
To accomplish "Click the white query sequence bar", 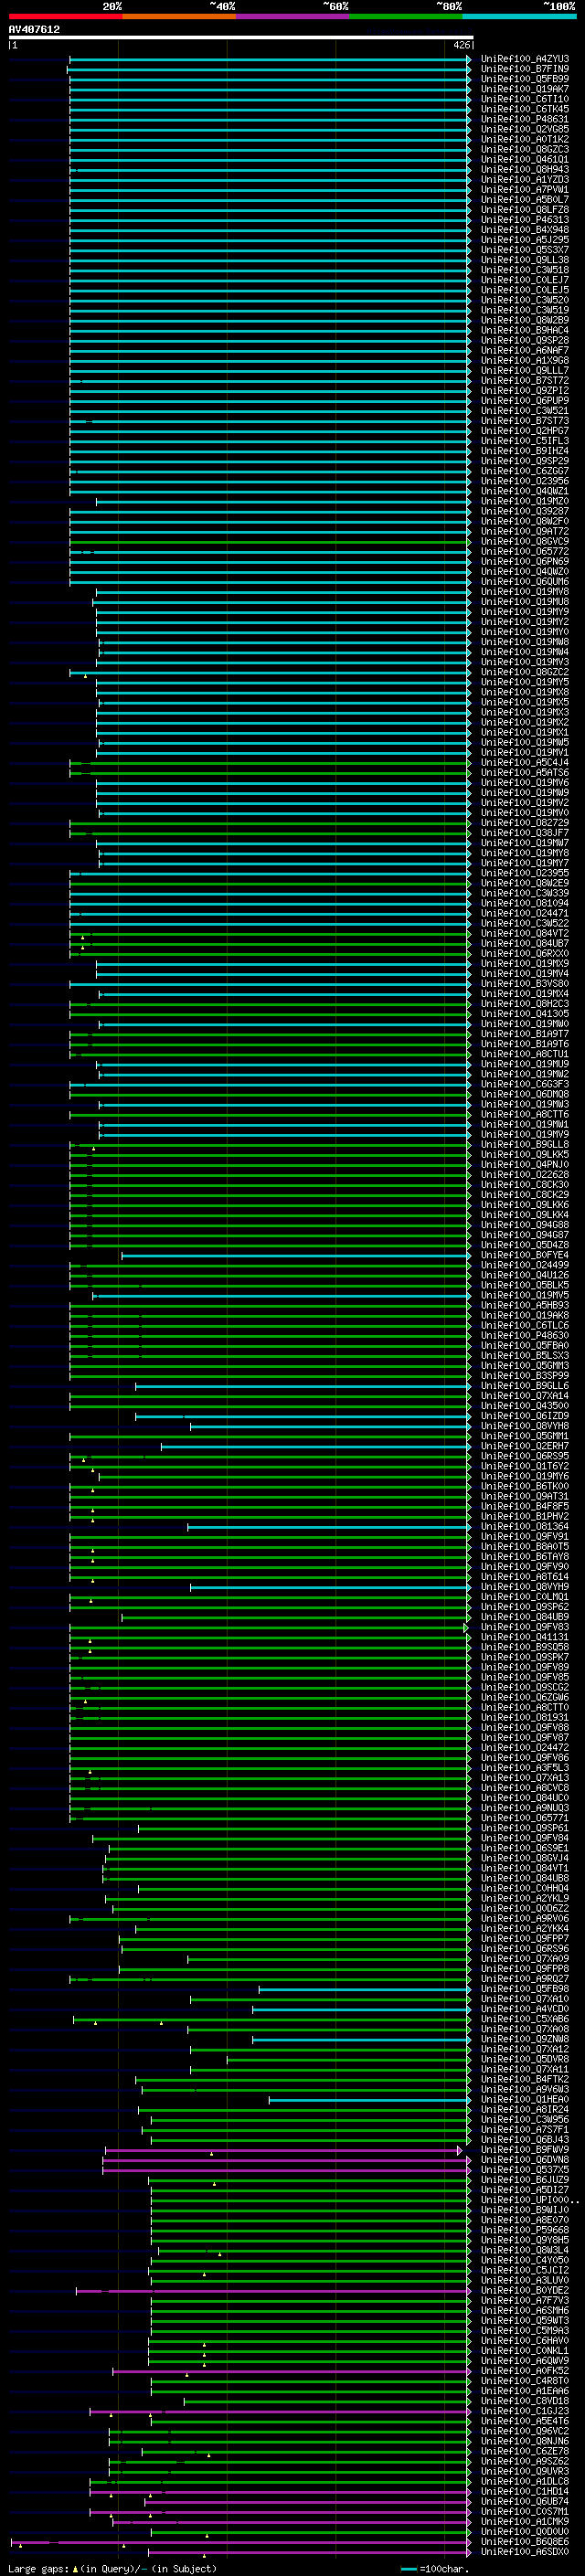I will click(240, 38).
